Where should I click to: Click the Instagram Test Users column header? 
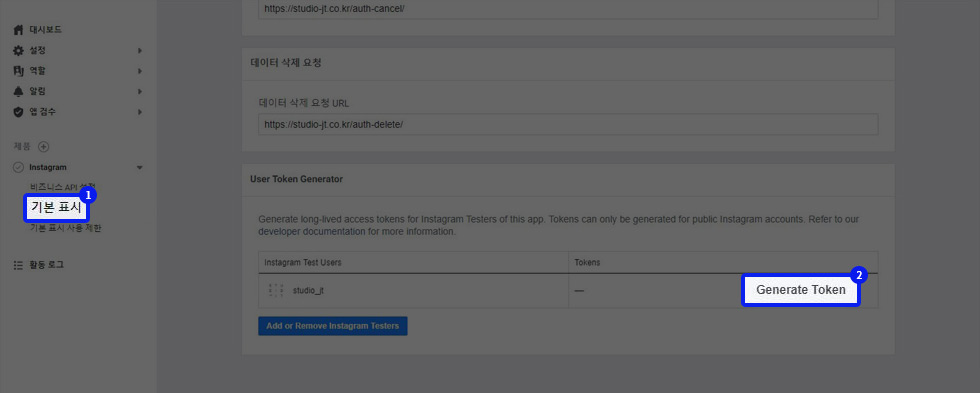tap(303, 262)
